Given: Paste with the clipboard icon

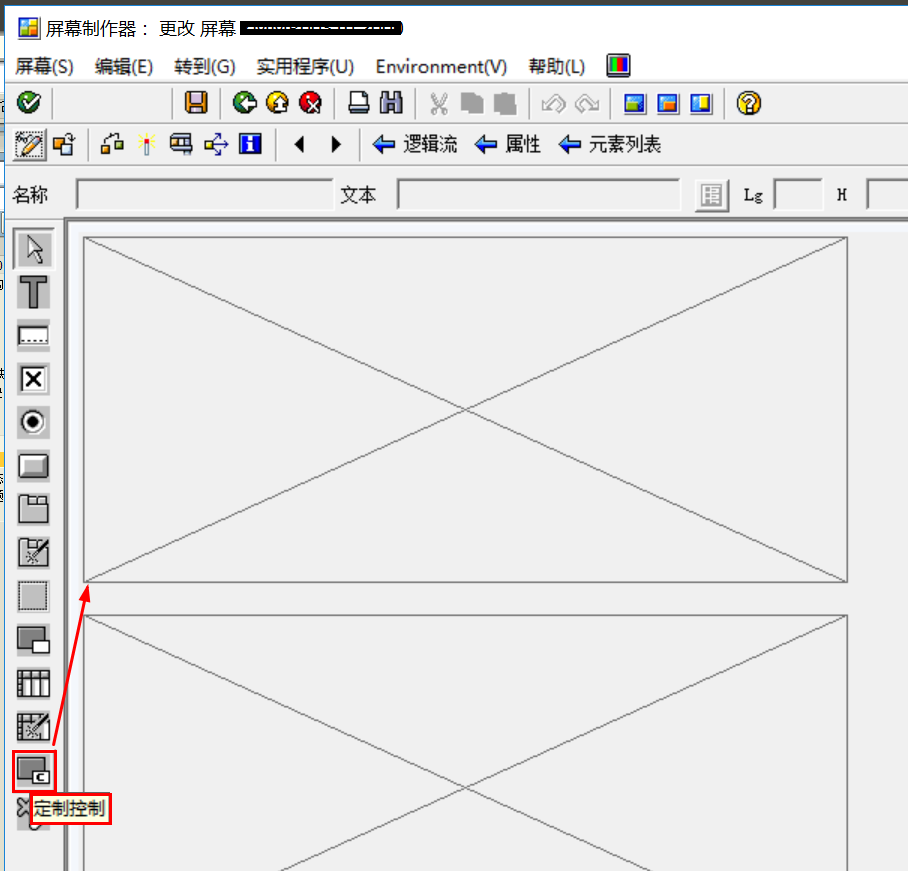Looking at the screenshot, I should 505,104.
